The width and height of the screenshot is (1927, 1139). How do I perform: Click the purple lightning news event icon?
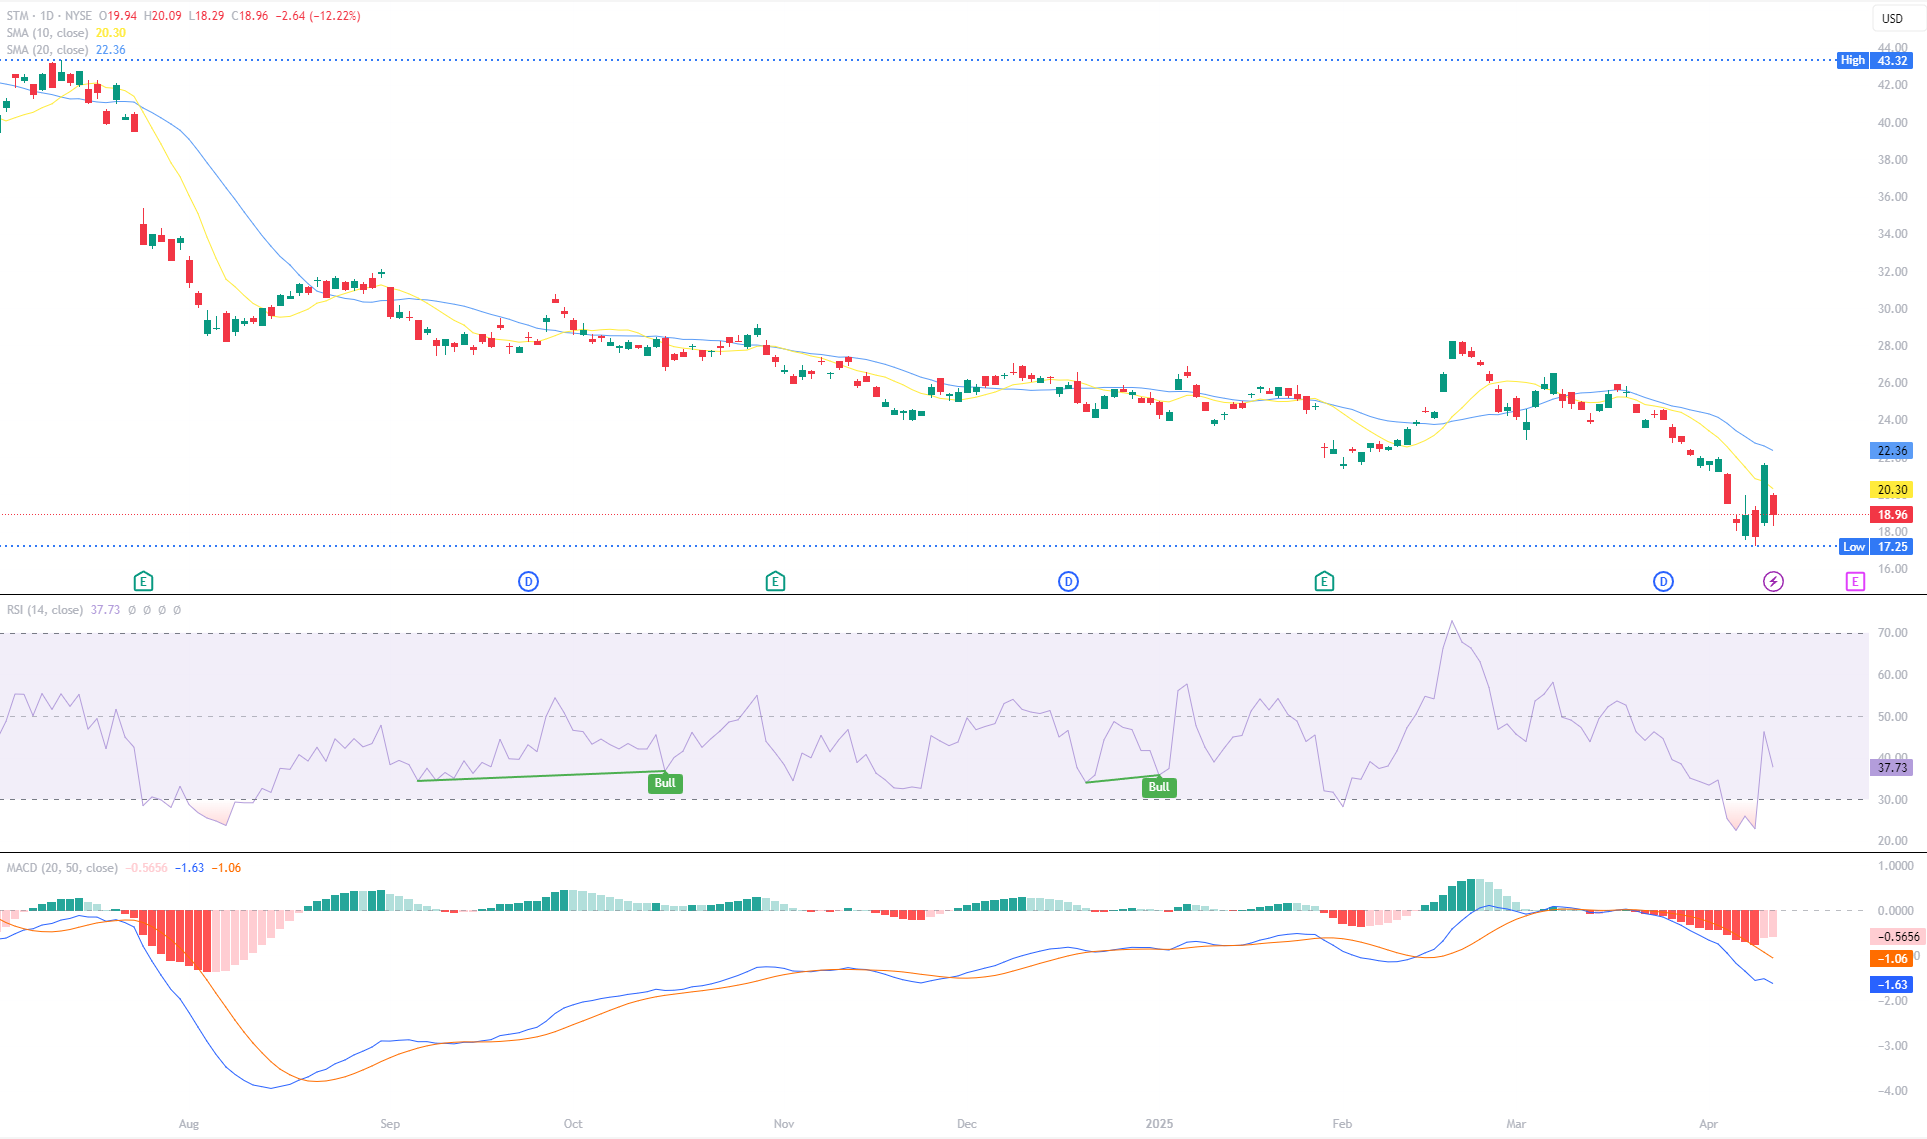[1773, 581]
